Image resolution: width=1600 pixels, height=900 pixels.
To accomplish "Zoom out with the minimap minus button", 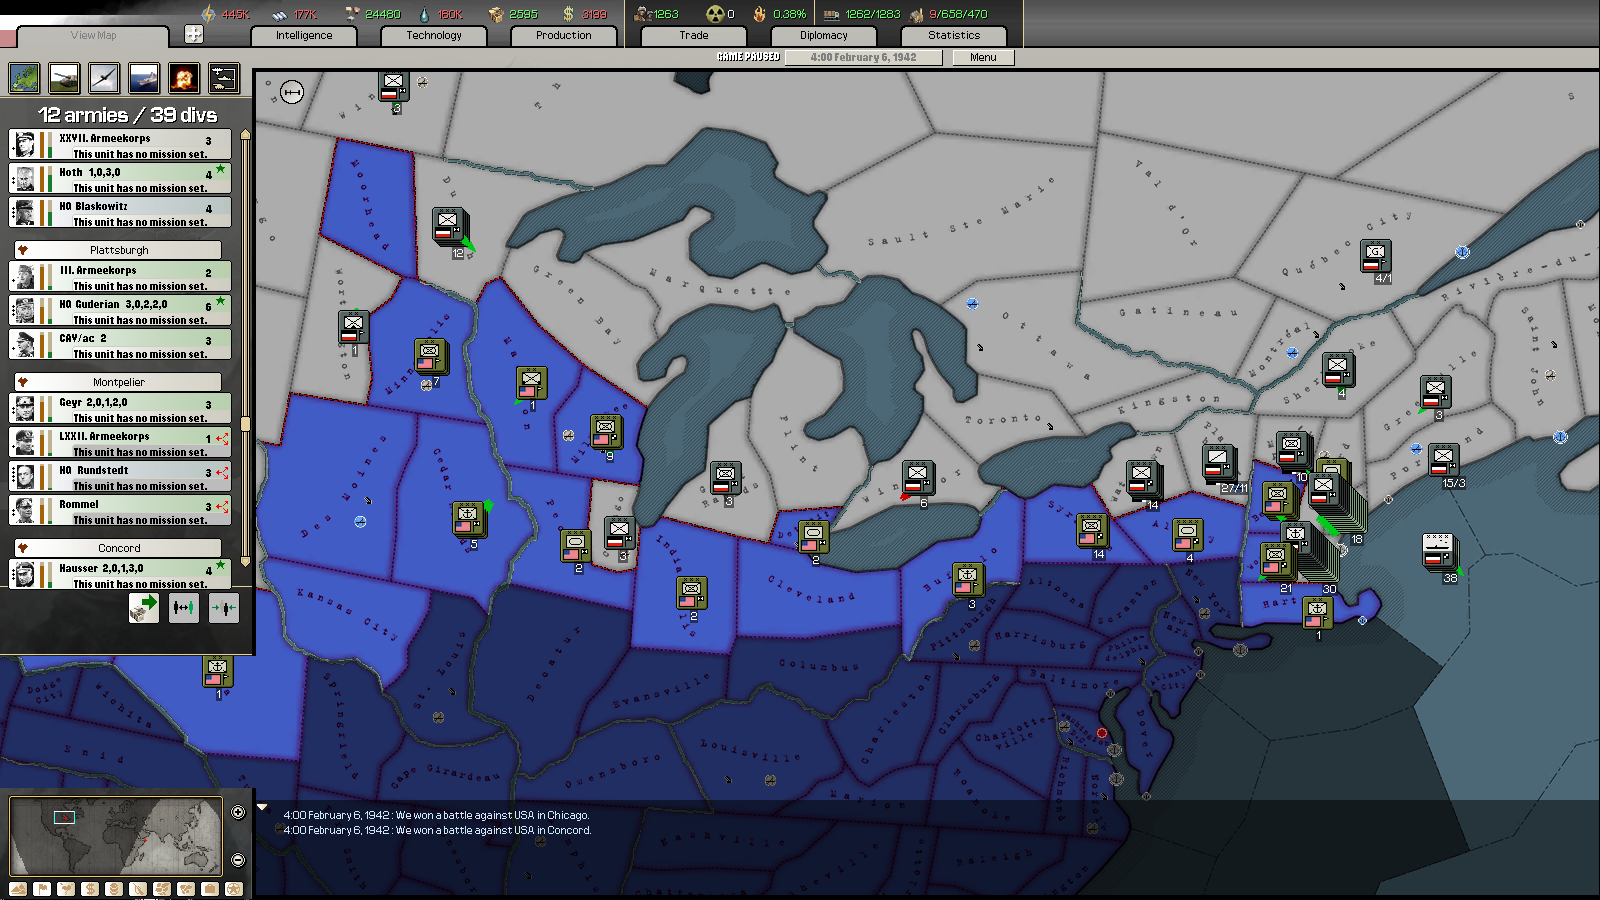I will click(x=238, y=860).
